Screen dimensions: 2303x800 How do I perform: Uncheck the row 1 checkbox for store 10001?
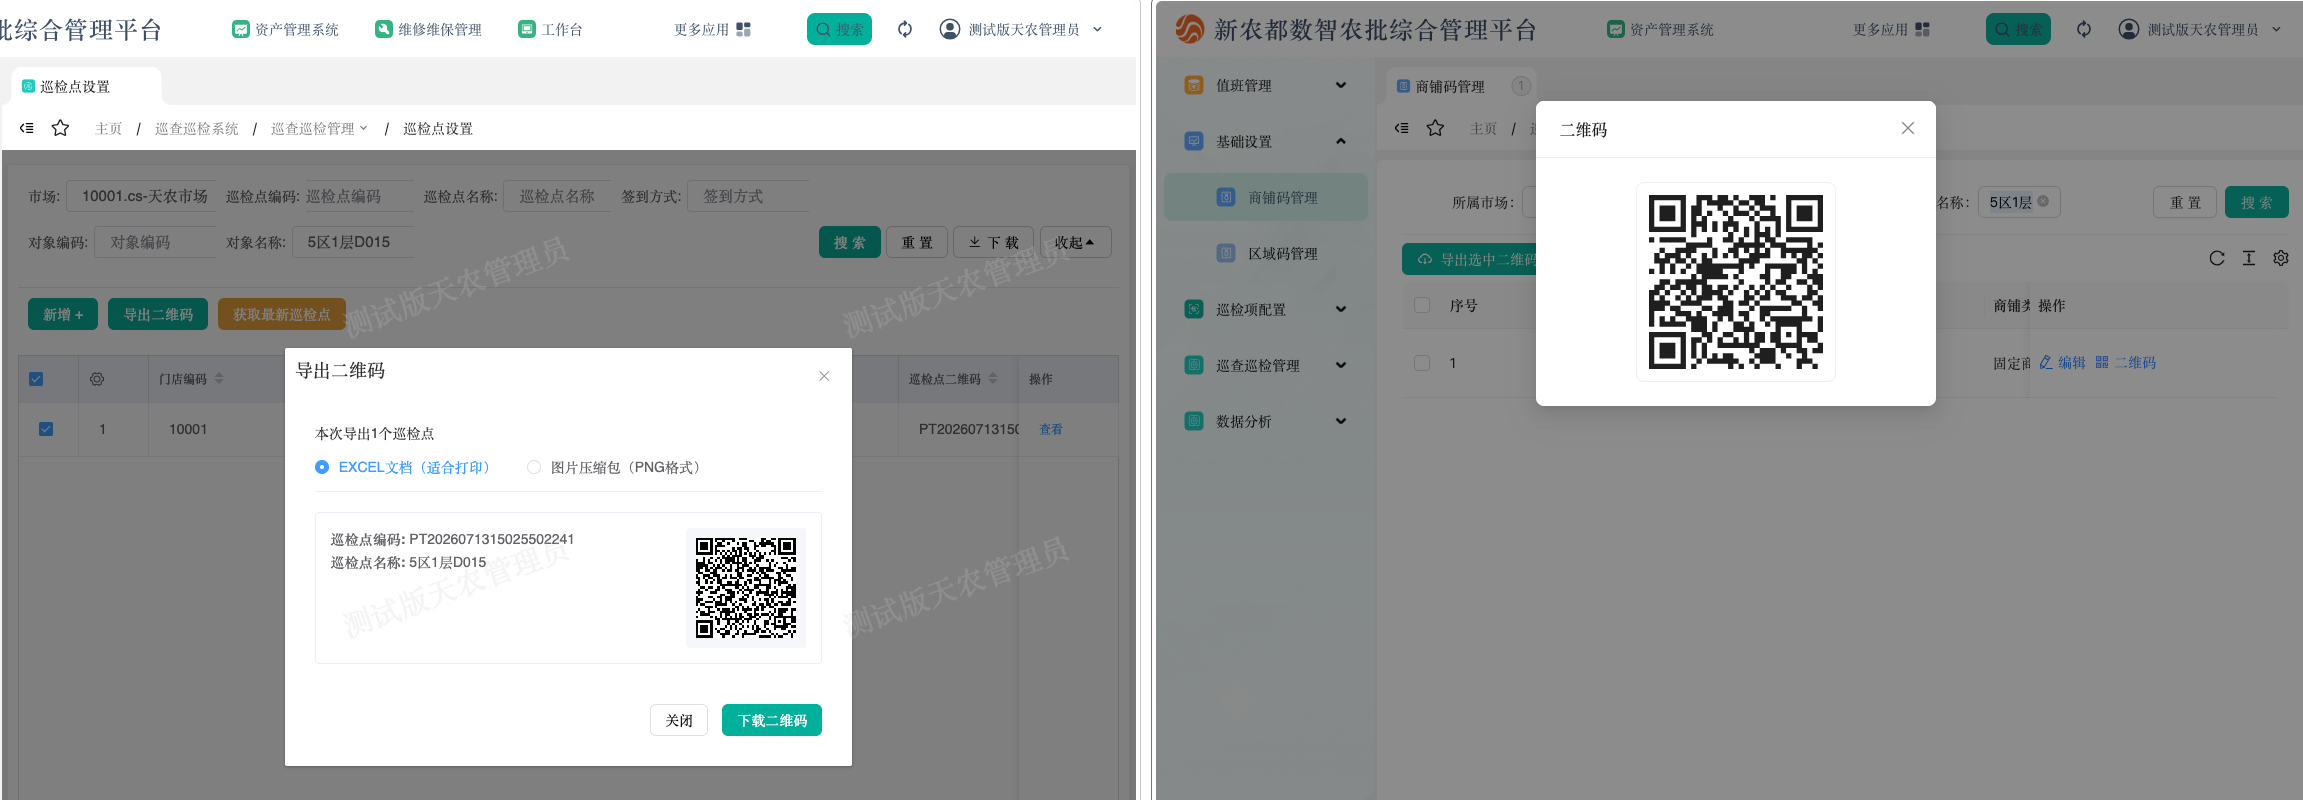click(x=46, y=429)
